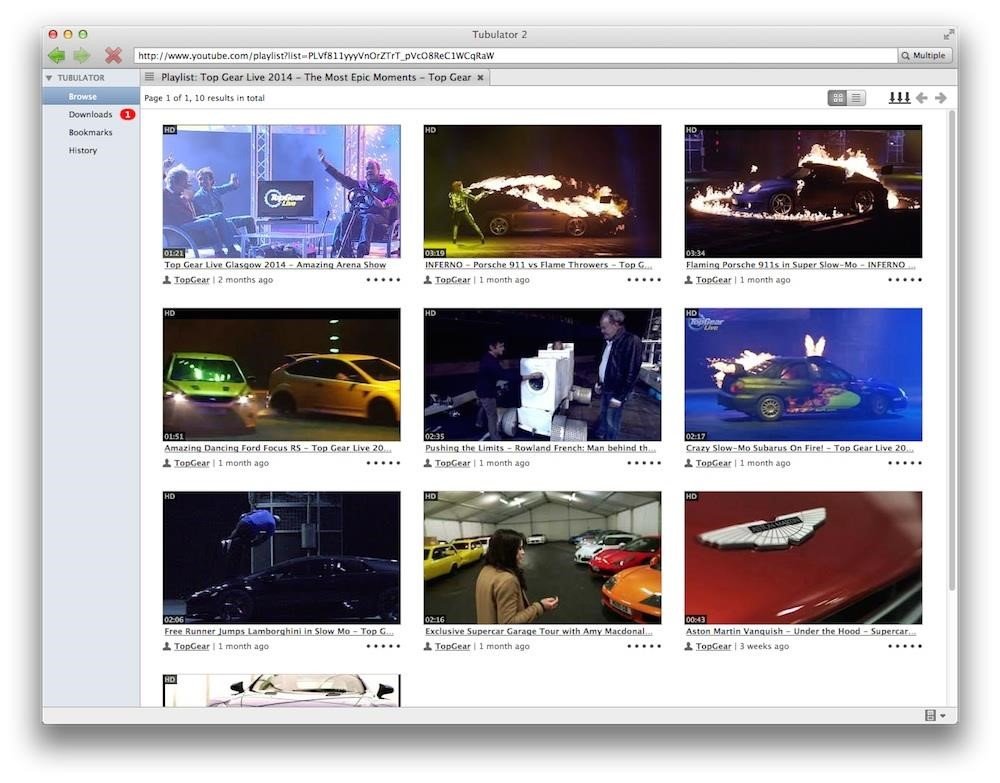
Task: Collapse the TUBULATOR sidebar section
Action: [48, 78]
